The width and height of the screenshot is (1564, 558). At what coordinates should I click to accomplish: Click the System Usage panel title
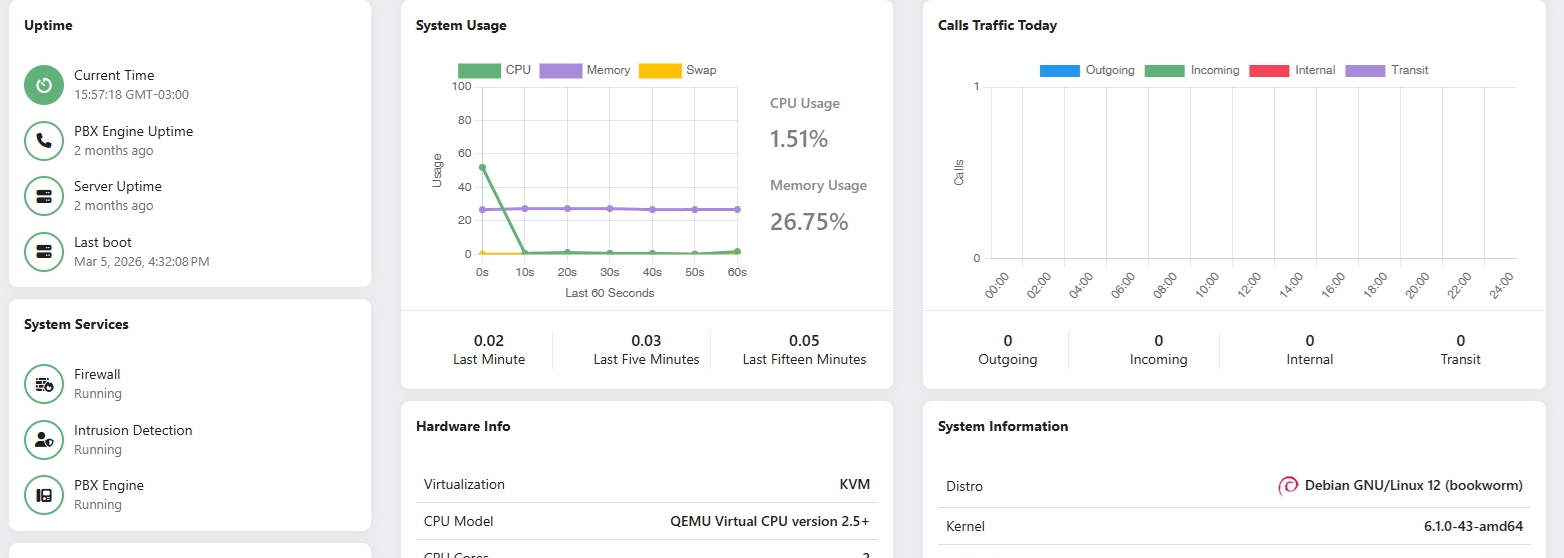461,25
